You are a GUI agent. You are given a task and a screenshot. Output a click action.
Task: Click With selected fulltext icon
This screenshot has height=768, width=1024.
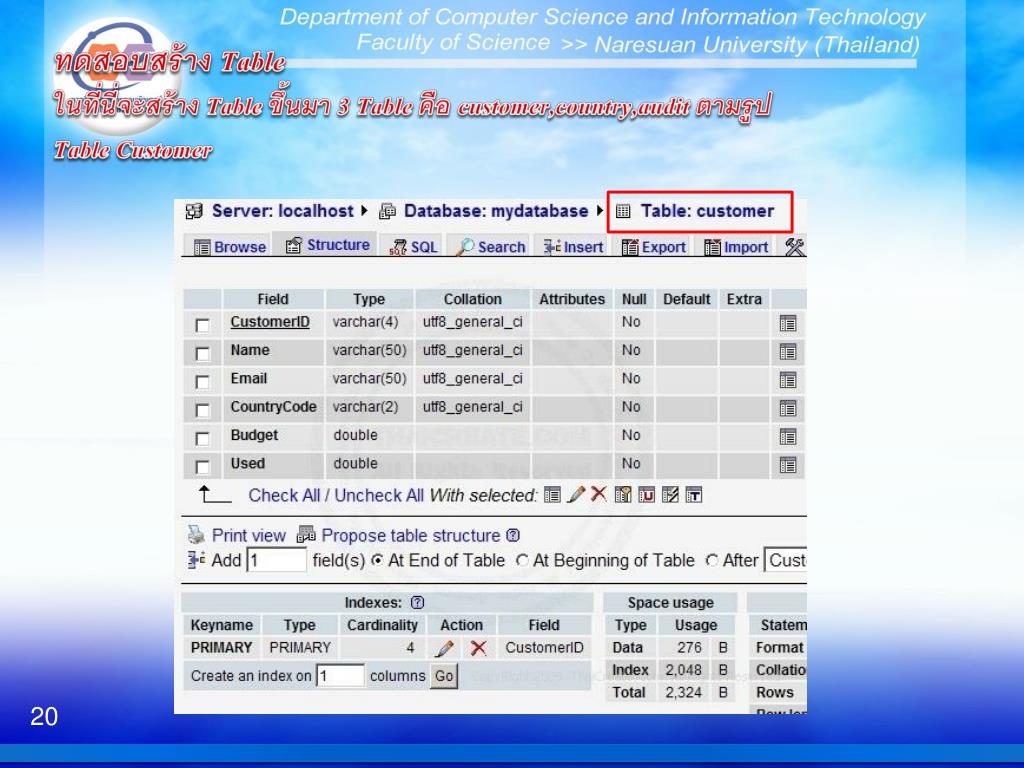click(694, 494)
